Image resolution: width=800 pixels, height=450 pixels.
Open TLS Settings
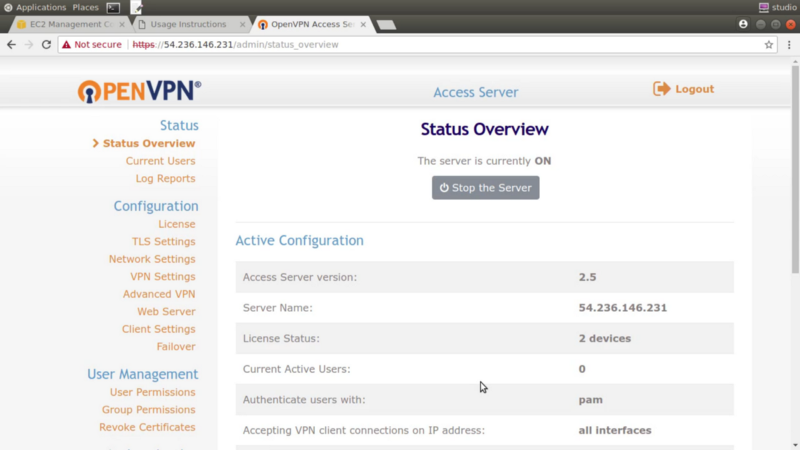click(163, 241)
